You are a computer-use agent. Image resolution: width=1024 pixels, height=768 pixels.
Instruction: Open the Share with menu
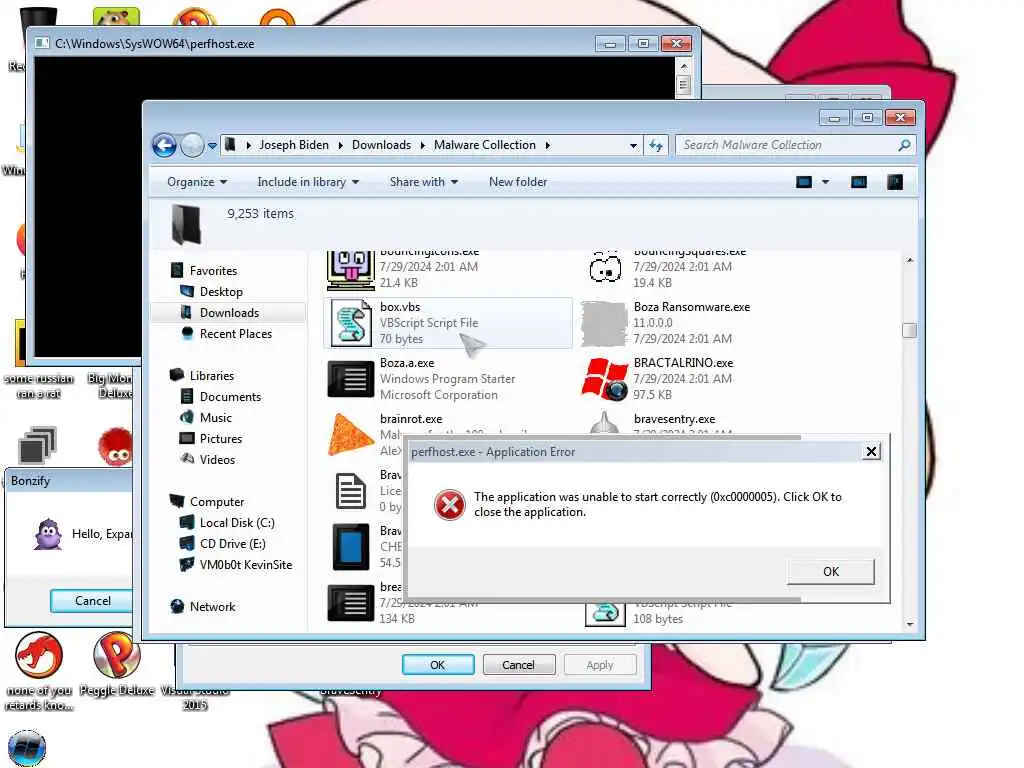[x=423, y=182]
